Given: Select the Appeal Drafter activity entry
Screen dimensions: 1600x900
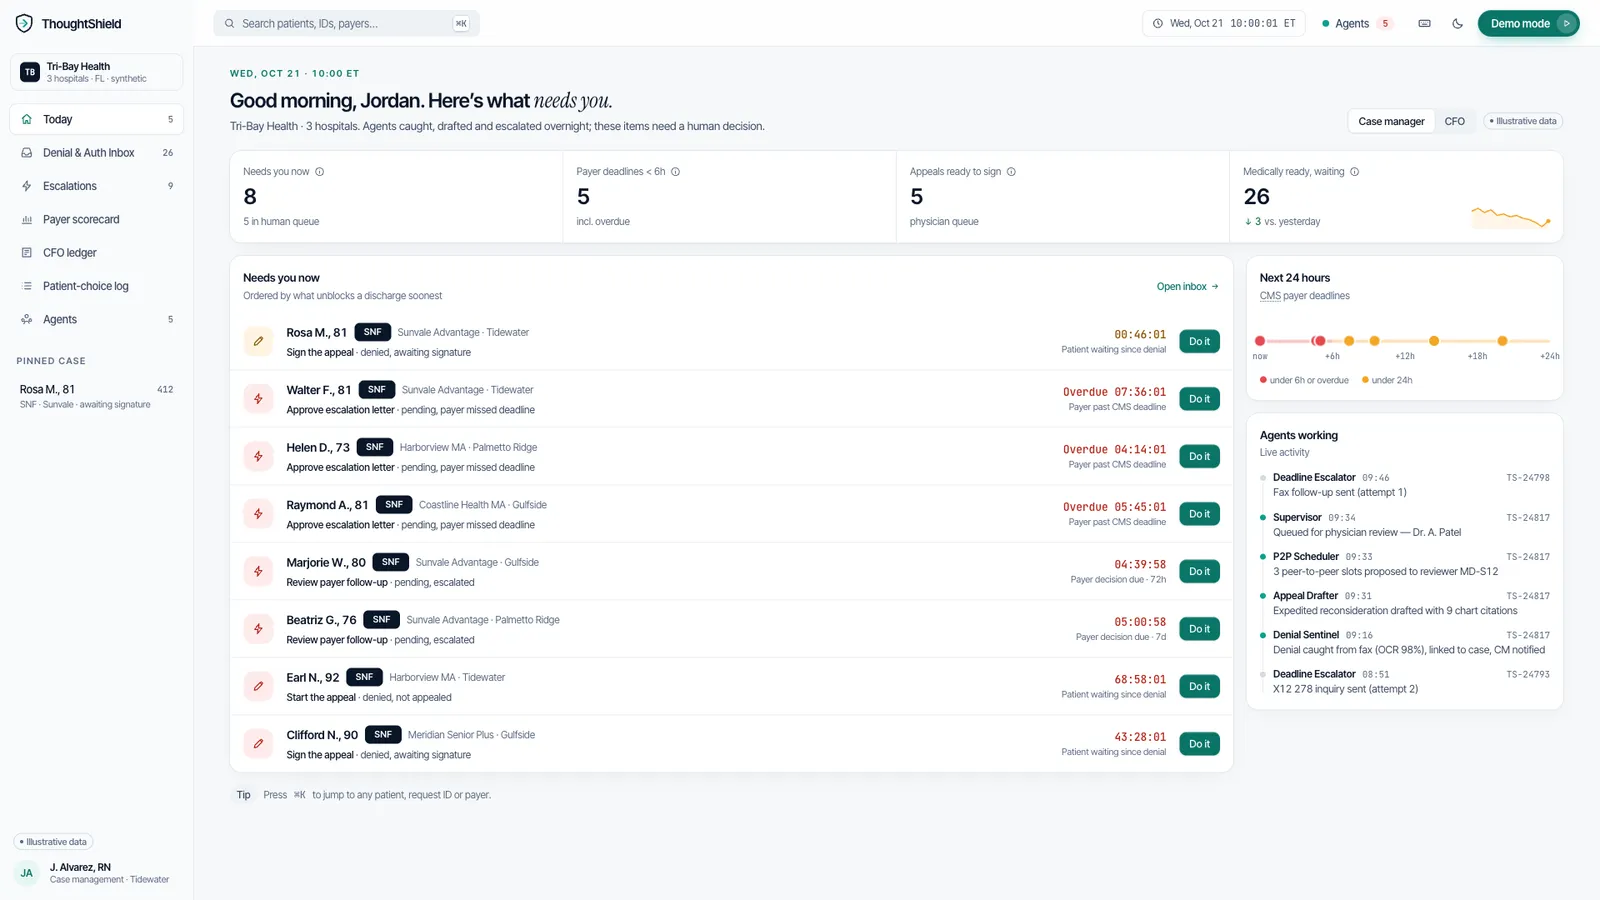Looking at the screenshot, I should point(1404,603).
